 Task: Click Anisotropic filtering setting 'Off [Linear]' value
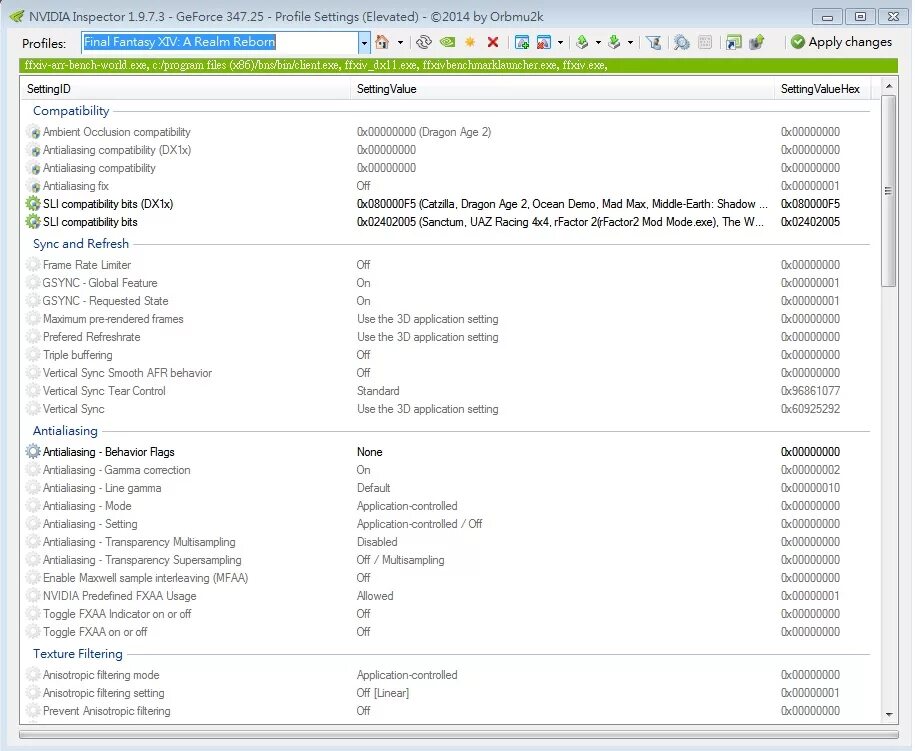[x=383, y=693]
